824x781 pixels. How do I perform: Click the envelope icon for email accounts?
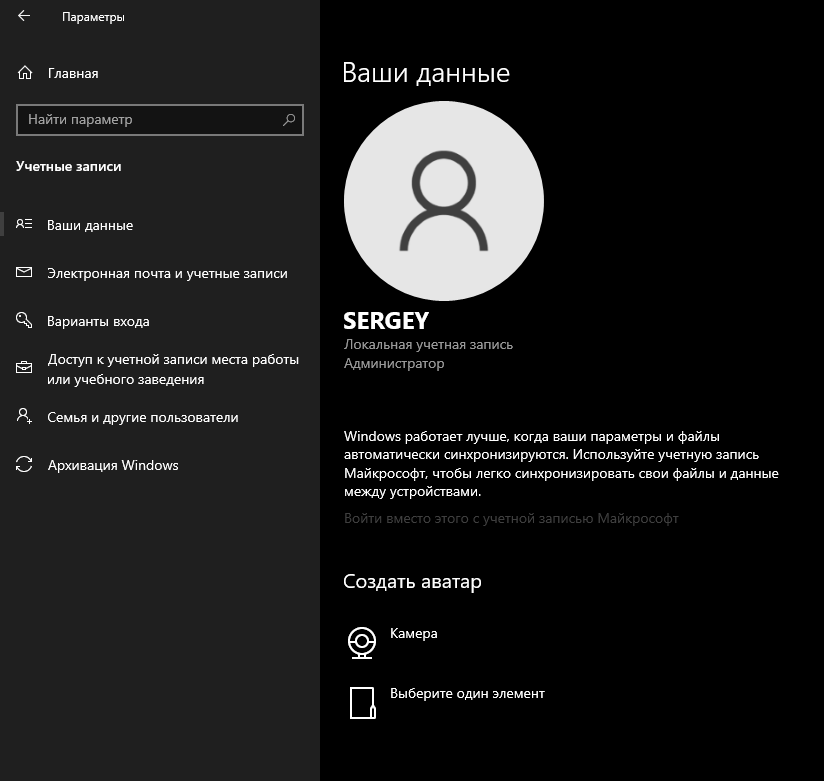[x=24, y=272]
